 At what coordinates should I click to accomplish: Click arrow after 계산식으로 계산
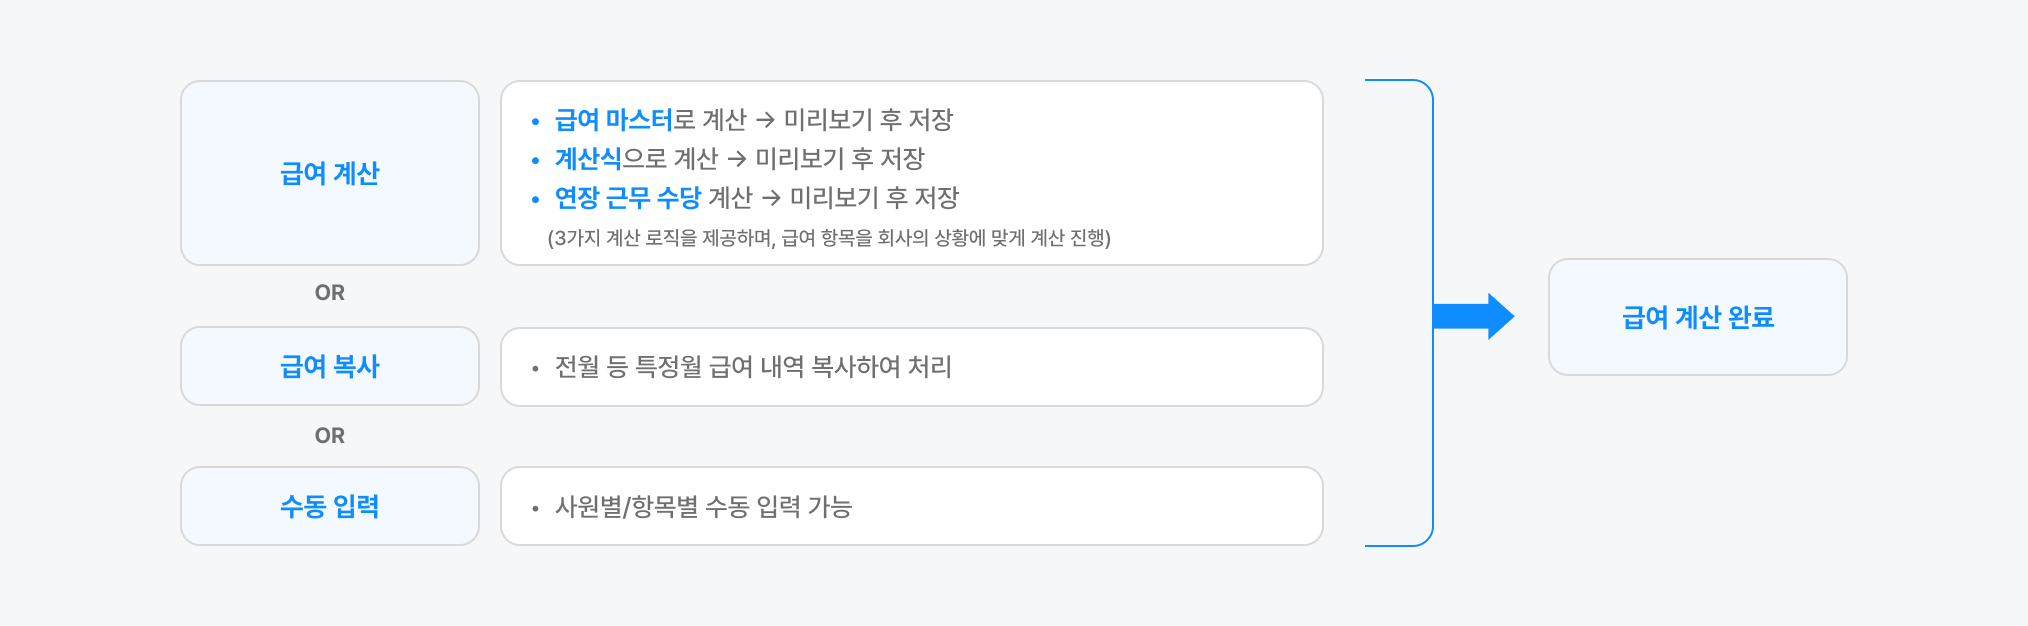[x=737, y=159]
